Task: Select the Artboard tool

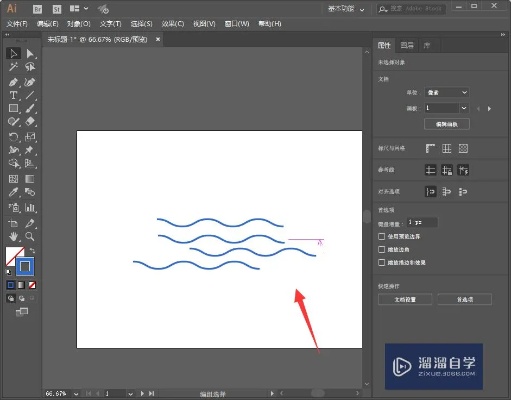Action: click(x=13, y=223)
